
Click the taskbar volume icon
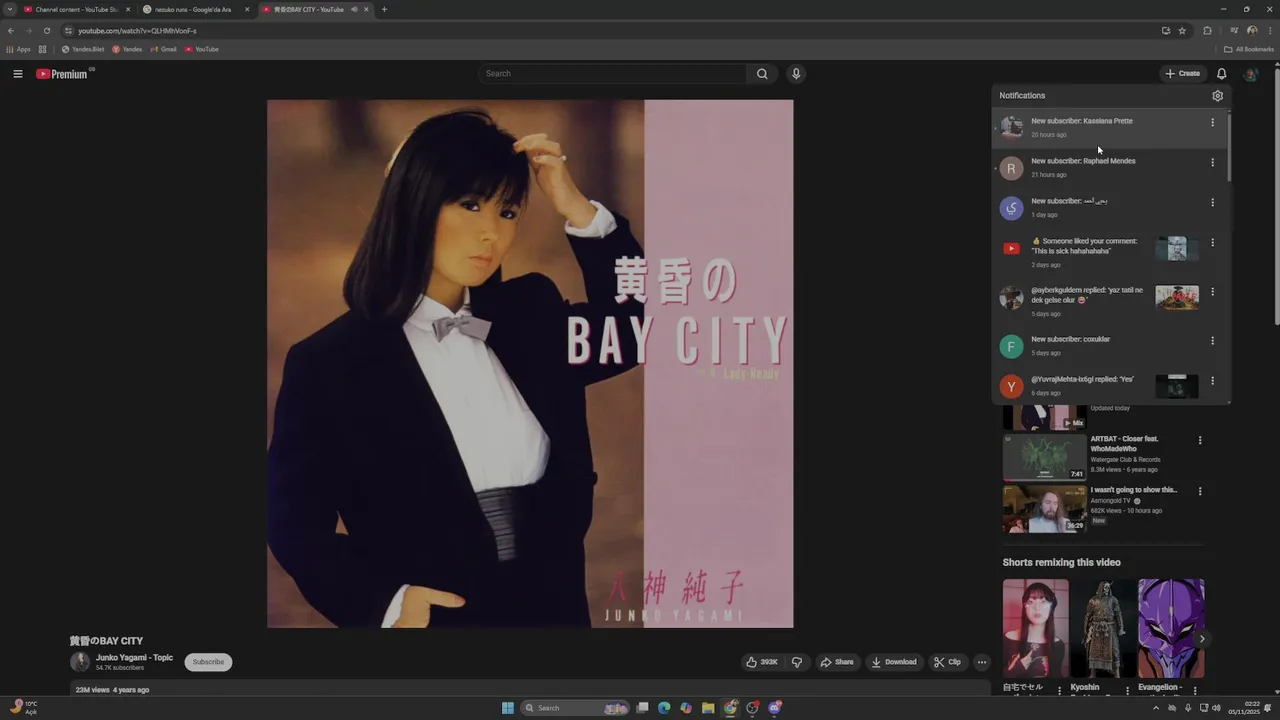[1216, 708]
